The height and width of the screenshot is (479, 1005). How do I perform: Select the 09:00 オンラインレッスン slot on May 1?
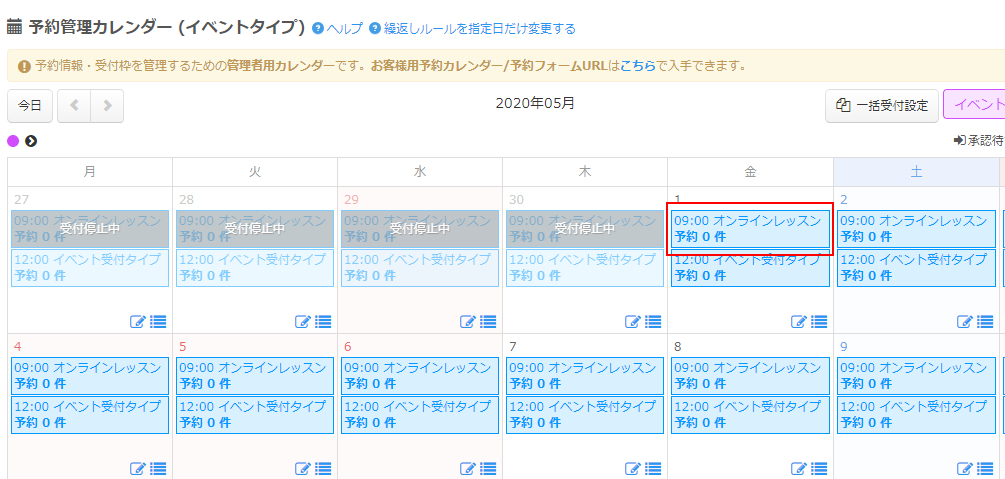click(x=749, y=229)
